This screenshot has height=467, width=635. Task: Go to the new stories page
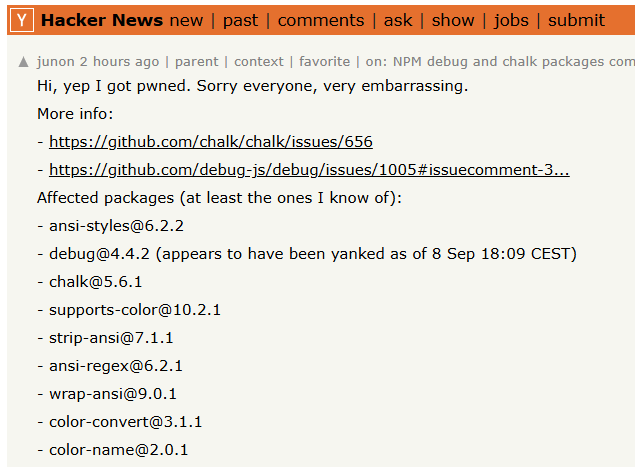point(186,20)
